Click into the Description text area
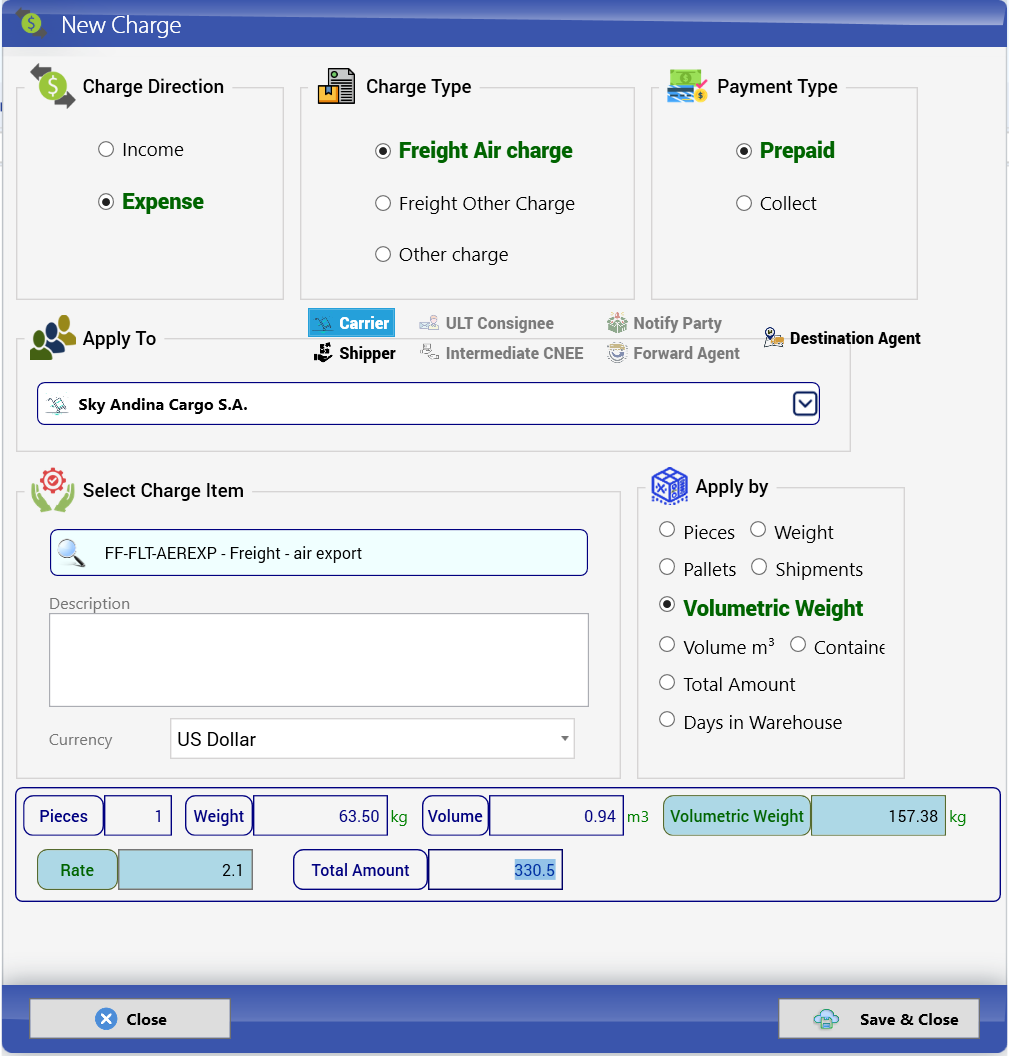Viewport: 1009px width, 1056px height. pyautogui.click(x=319, y=660)
